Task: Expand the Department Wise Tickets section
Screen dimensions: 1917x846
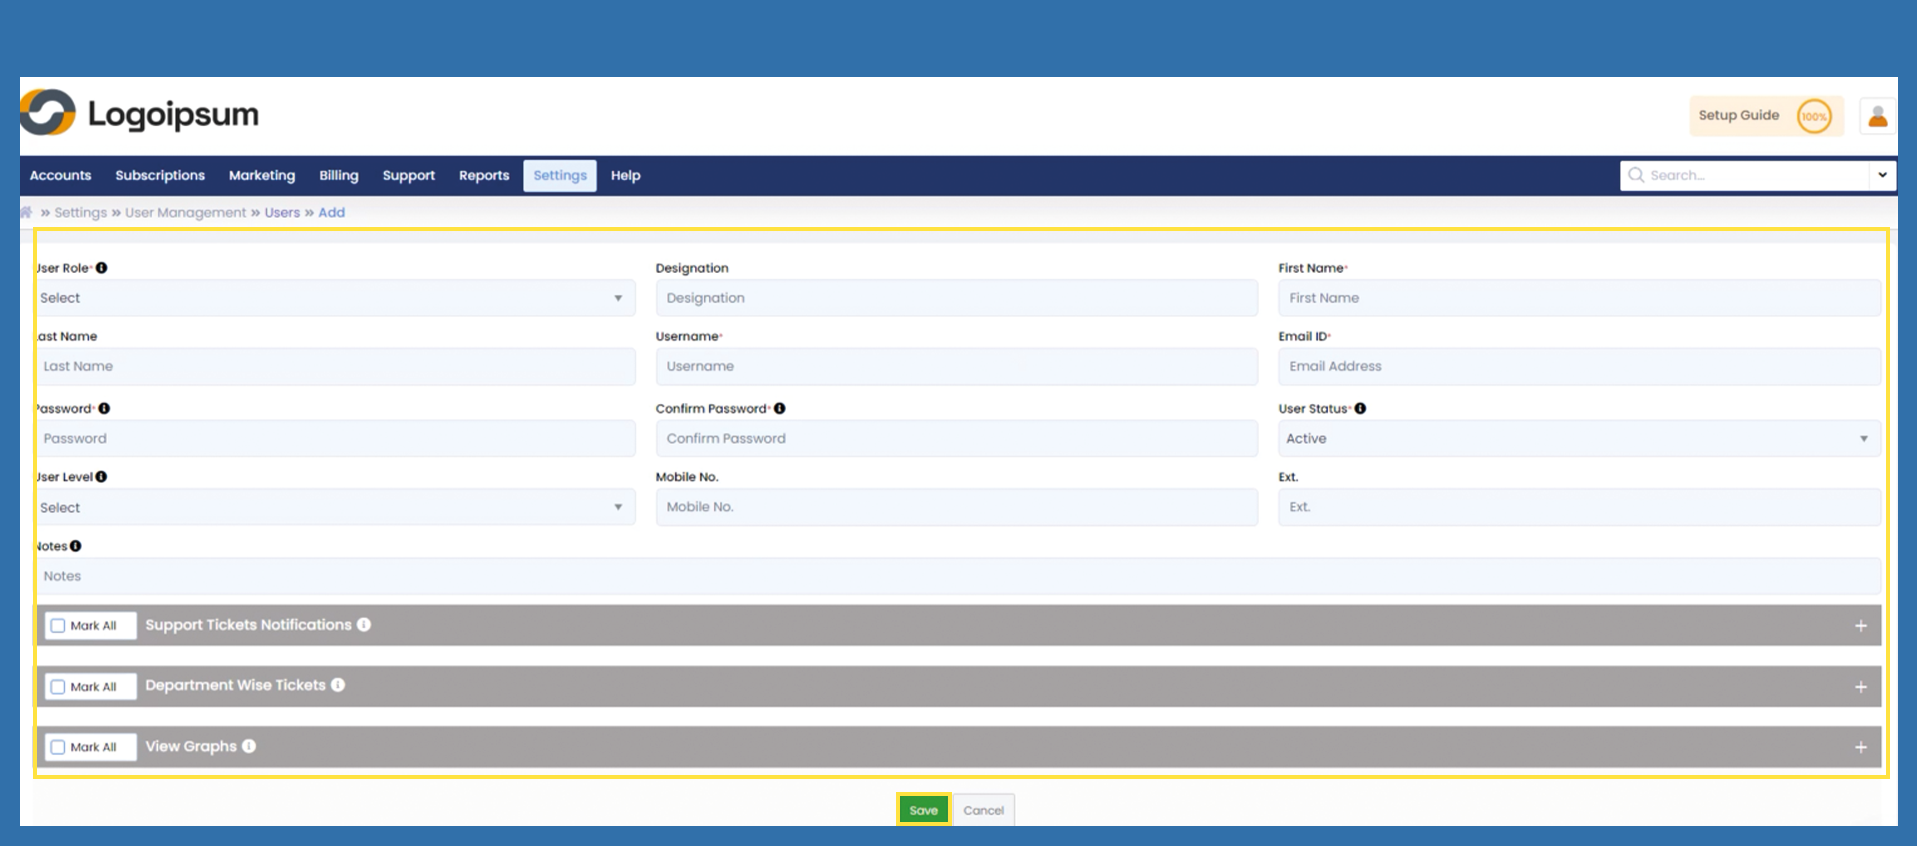Action: (x=1860, y=687)
